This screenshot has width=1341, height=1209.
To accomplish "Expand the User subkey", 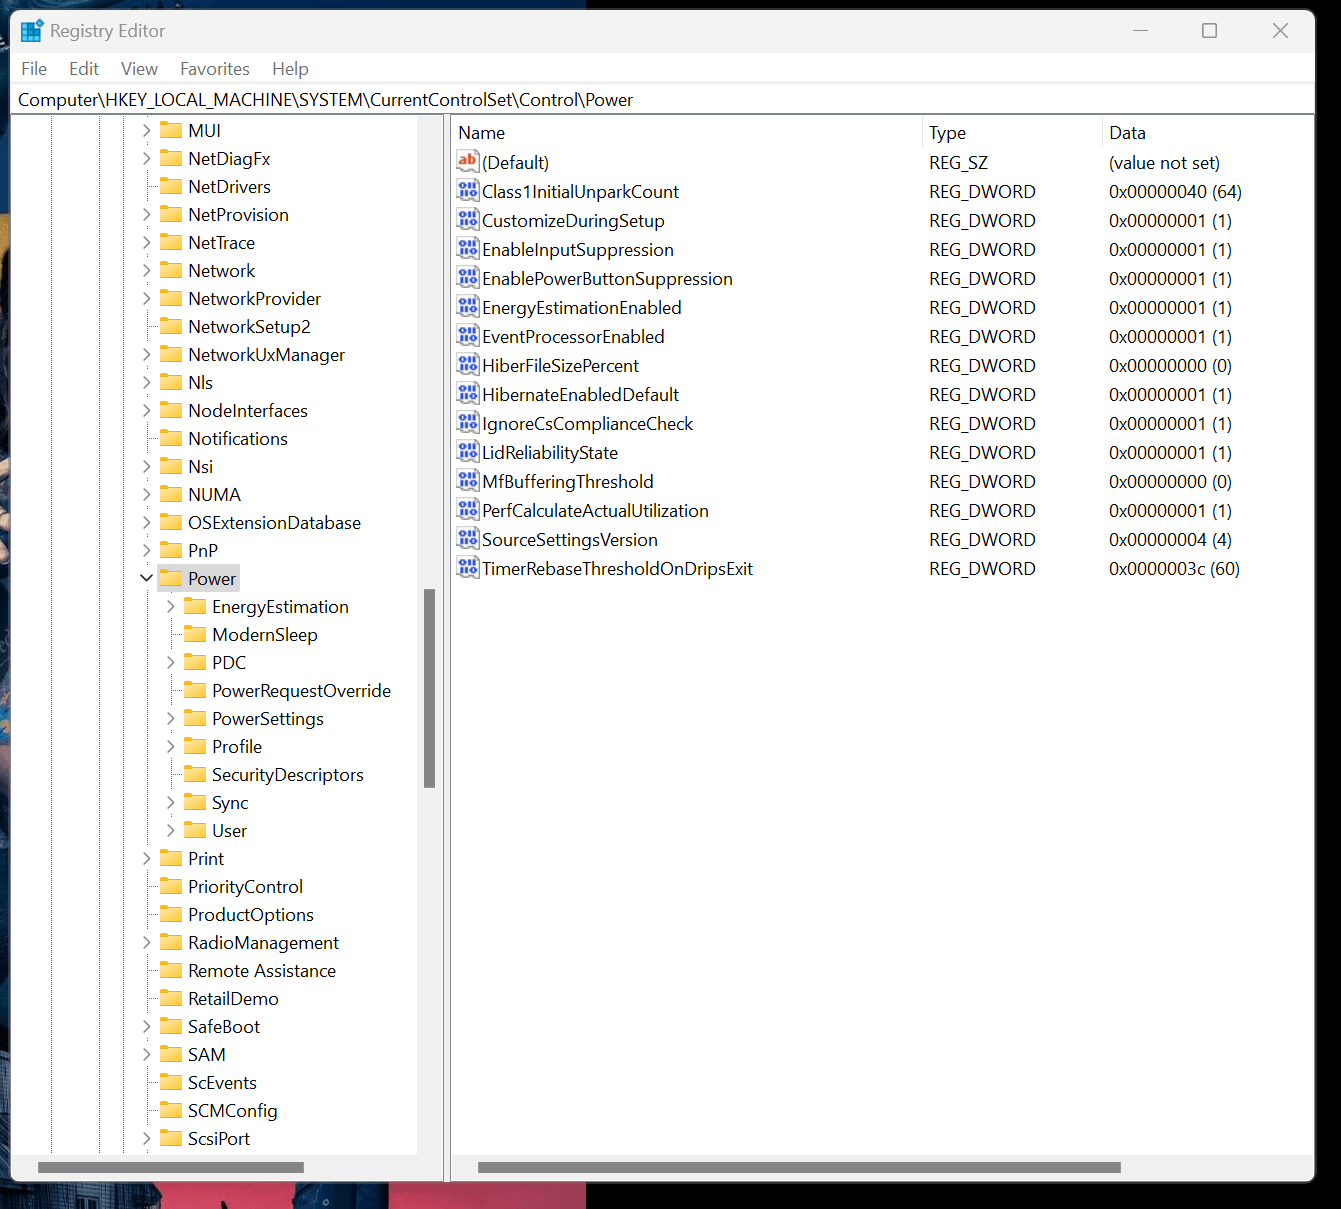I will [x=171, y=830].
